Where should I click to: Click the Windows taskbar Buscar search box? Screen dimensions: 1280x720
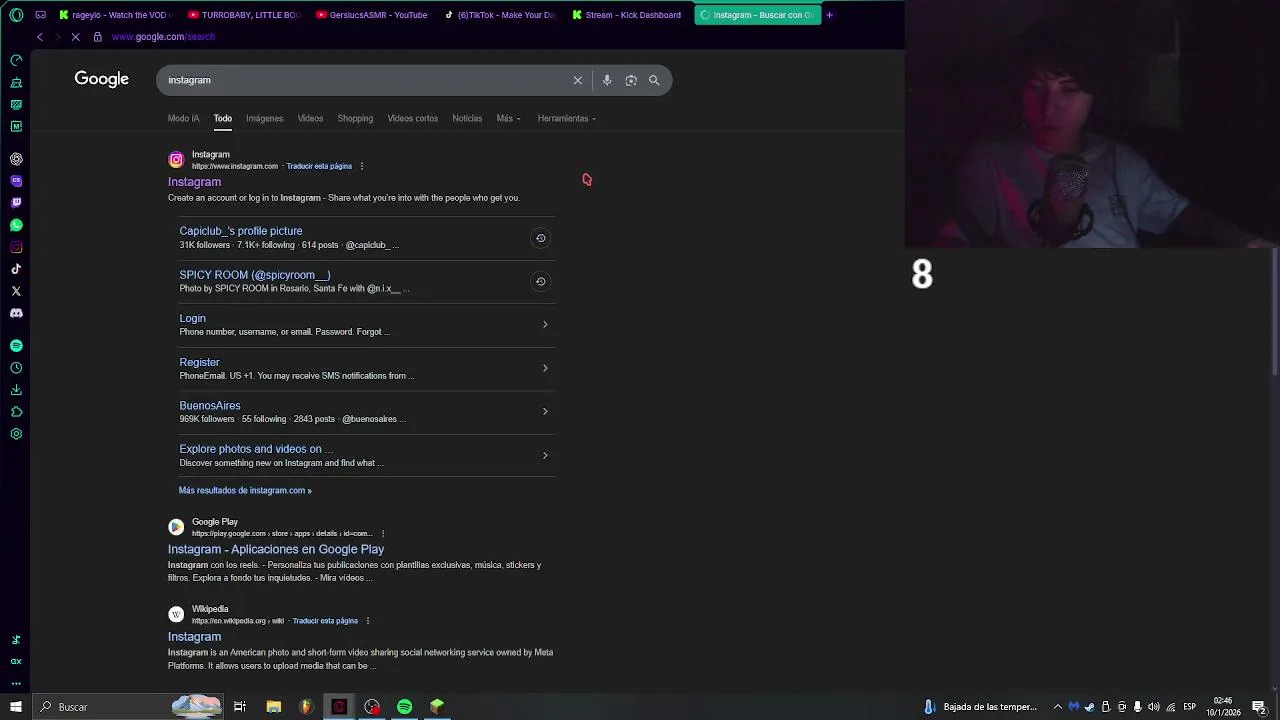click(x=127, y=707)
